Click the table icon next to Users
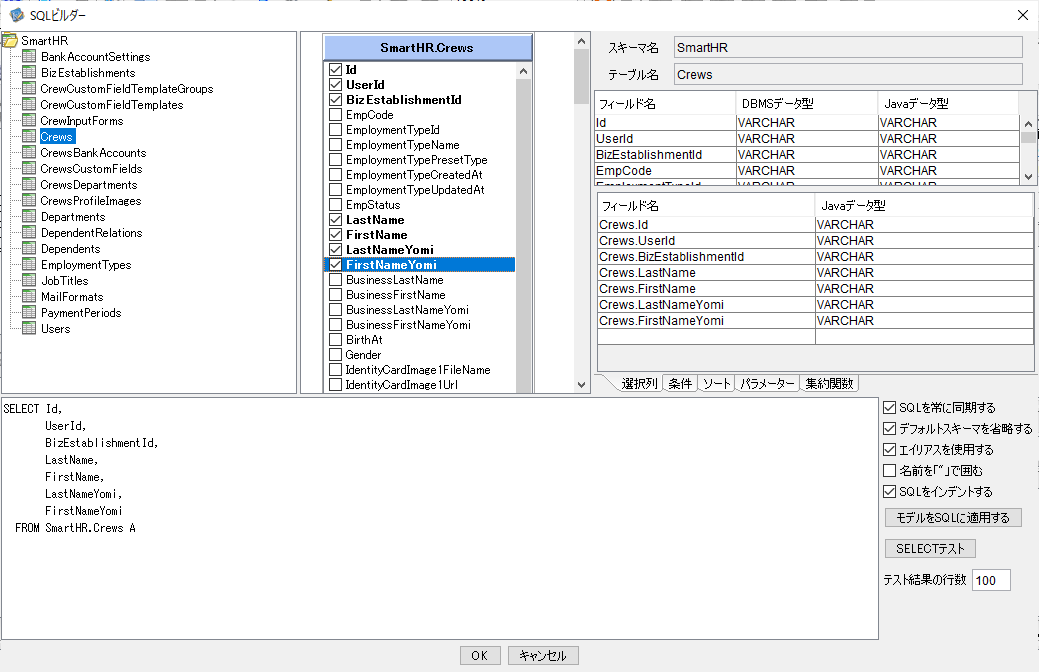 29,328
